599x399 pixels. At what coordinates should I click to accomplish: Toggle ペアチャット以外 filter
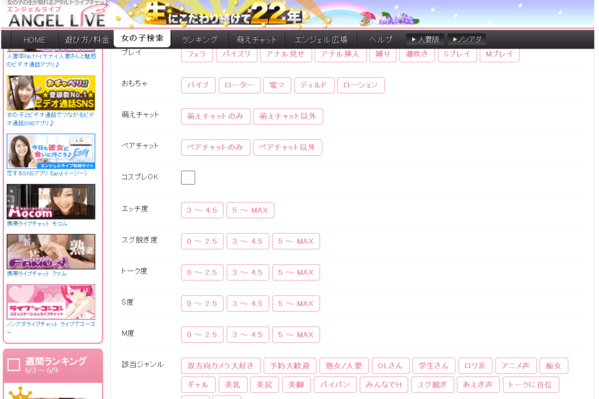[x=288, y=148]
